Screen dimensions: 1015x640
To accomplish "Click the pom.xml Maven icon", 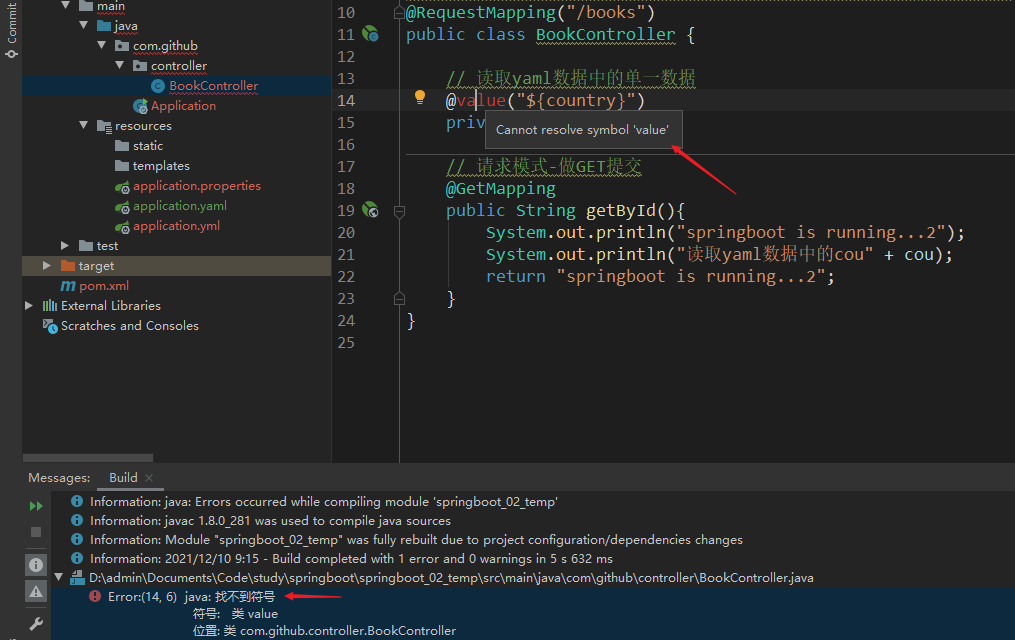I will [67, 285].
